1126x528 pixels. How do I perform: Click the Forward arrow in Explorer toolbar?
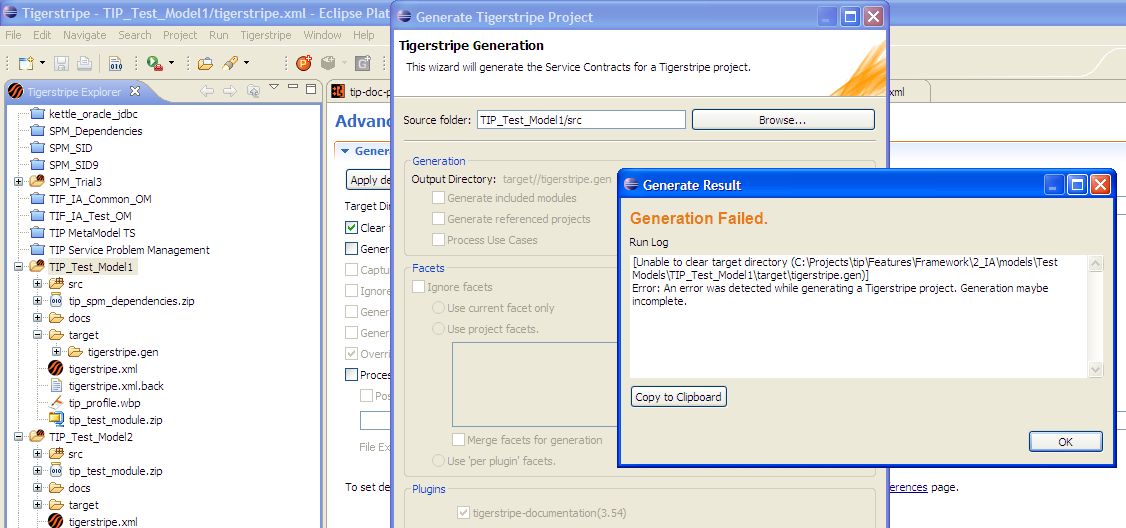tap(230, 91)
